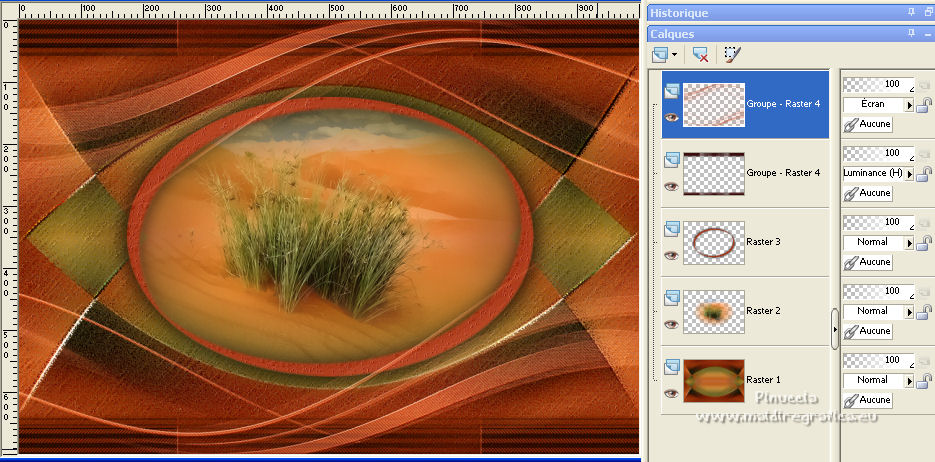Open the Luminance (H) blend mode dropdown

point(910,174)
